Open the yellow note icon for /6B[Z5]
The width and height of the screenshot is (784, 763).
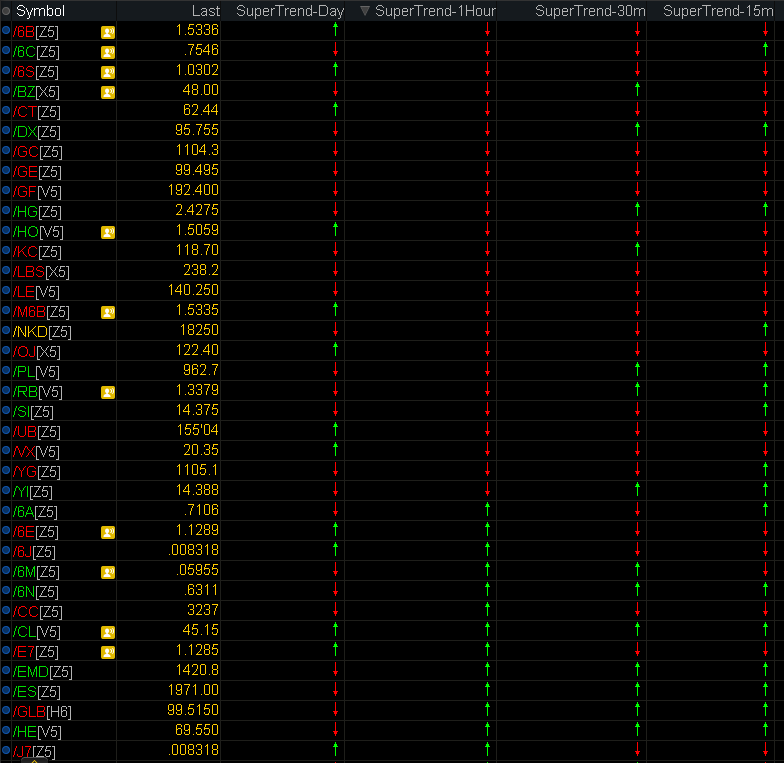point(108,32)
